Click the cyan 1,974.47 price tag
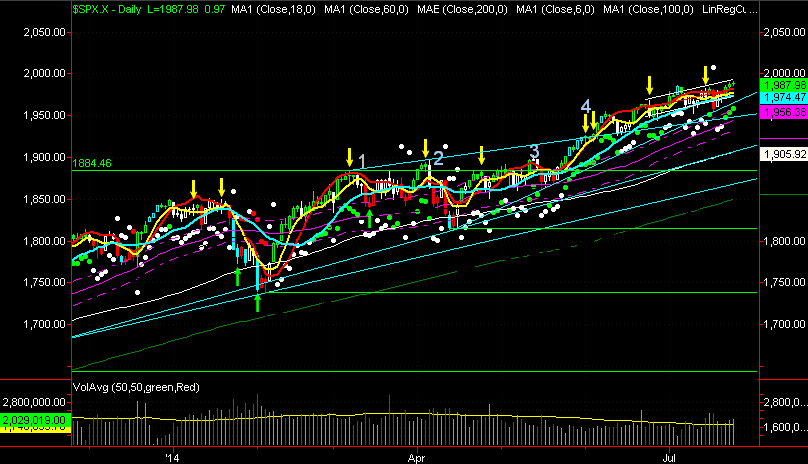The width and height of the screenshot is (808, 464). 784,97
